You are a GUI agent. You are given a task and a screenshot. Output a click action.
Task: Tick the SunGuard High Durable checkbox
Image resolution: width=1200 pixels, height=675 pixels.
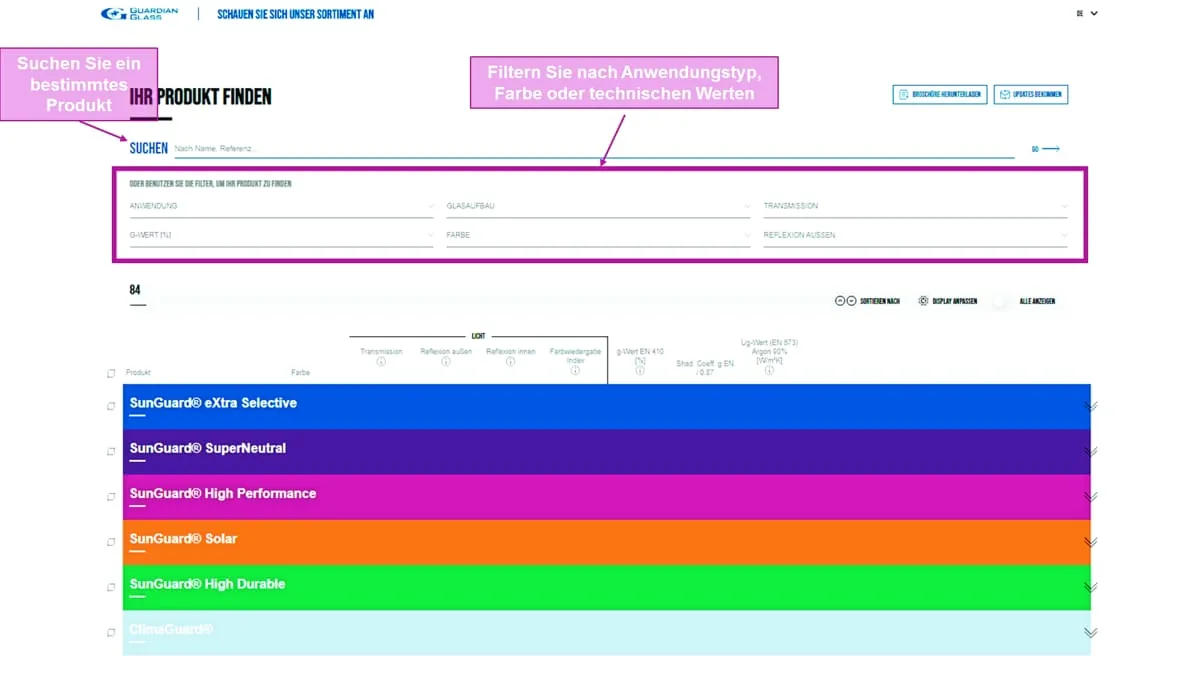[x=111, y=587]
